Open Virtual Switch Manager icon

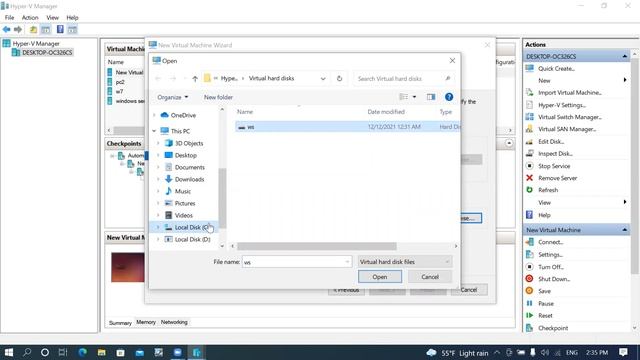click(x=529, y=117)
